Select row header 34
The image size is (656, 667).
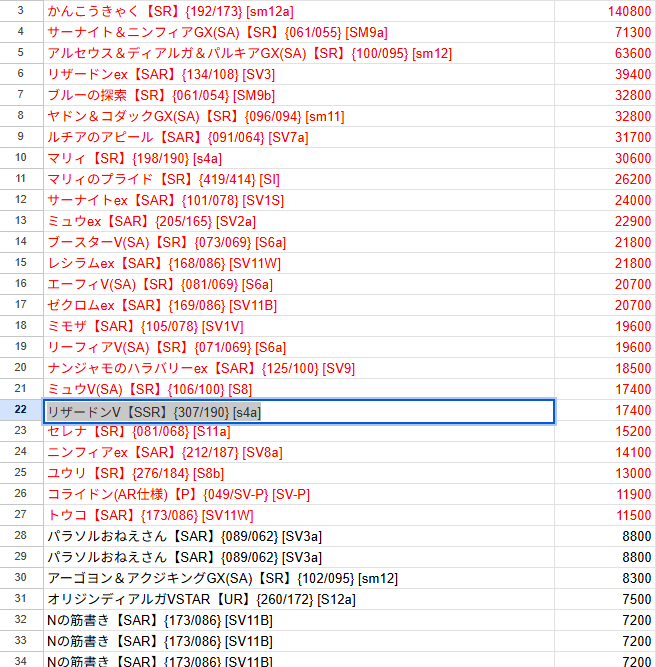pyautogui.click(x=21, y=661)
